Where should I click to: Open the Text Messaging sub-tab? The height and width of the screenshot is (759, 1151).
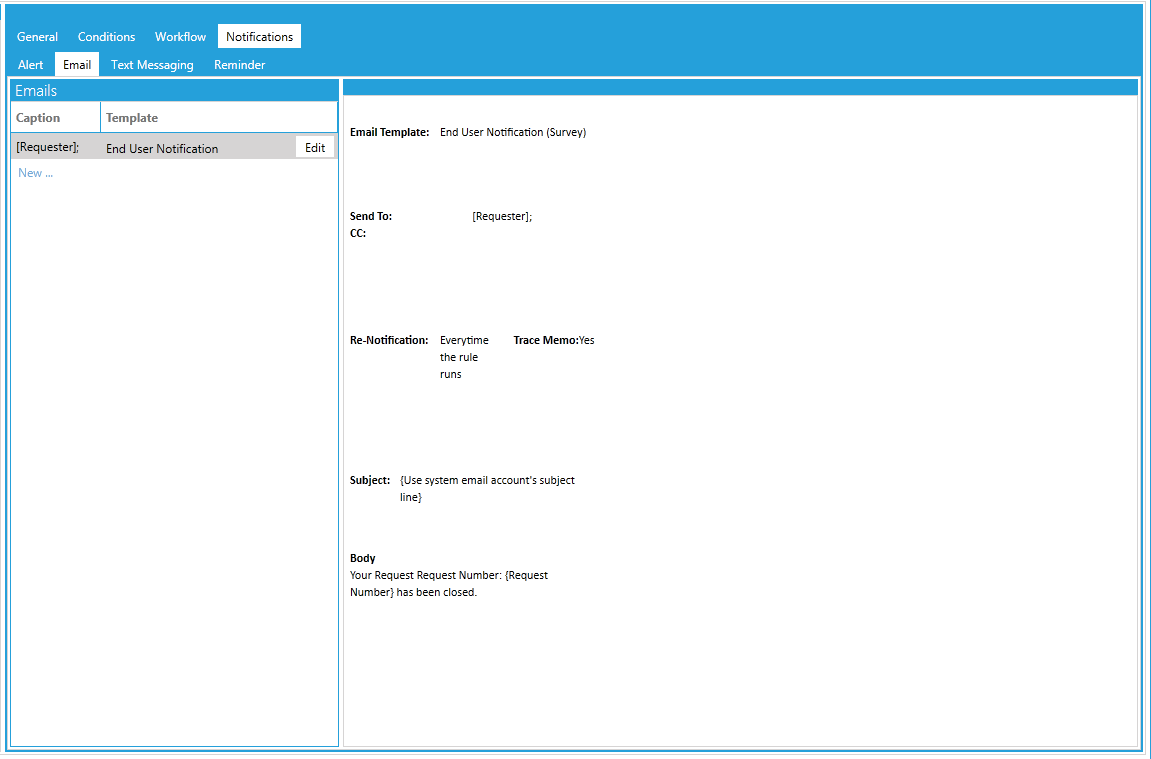[x=152, y=65]
